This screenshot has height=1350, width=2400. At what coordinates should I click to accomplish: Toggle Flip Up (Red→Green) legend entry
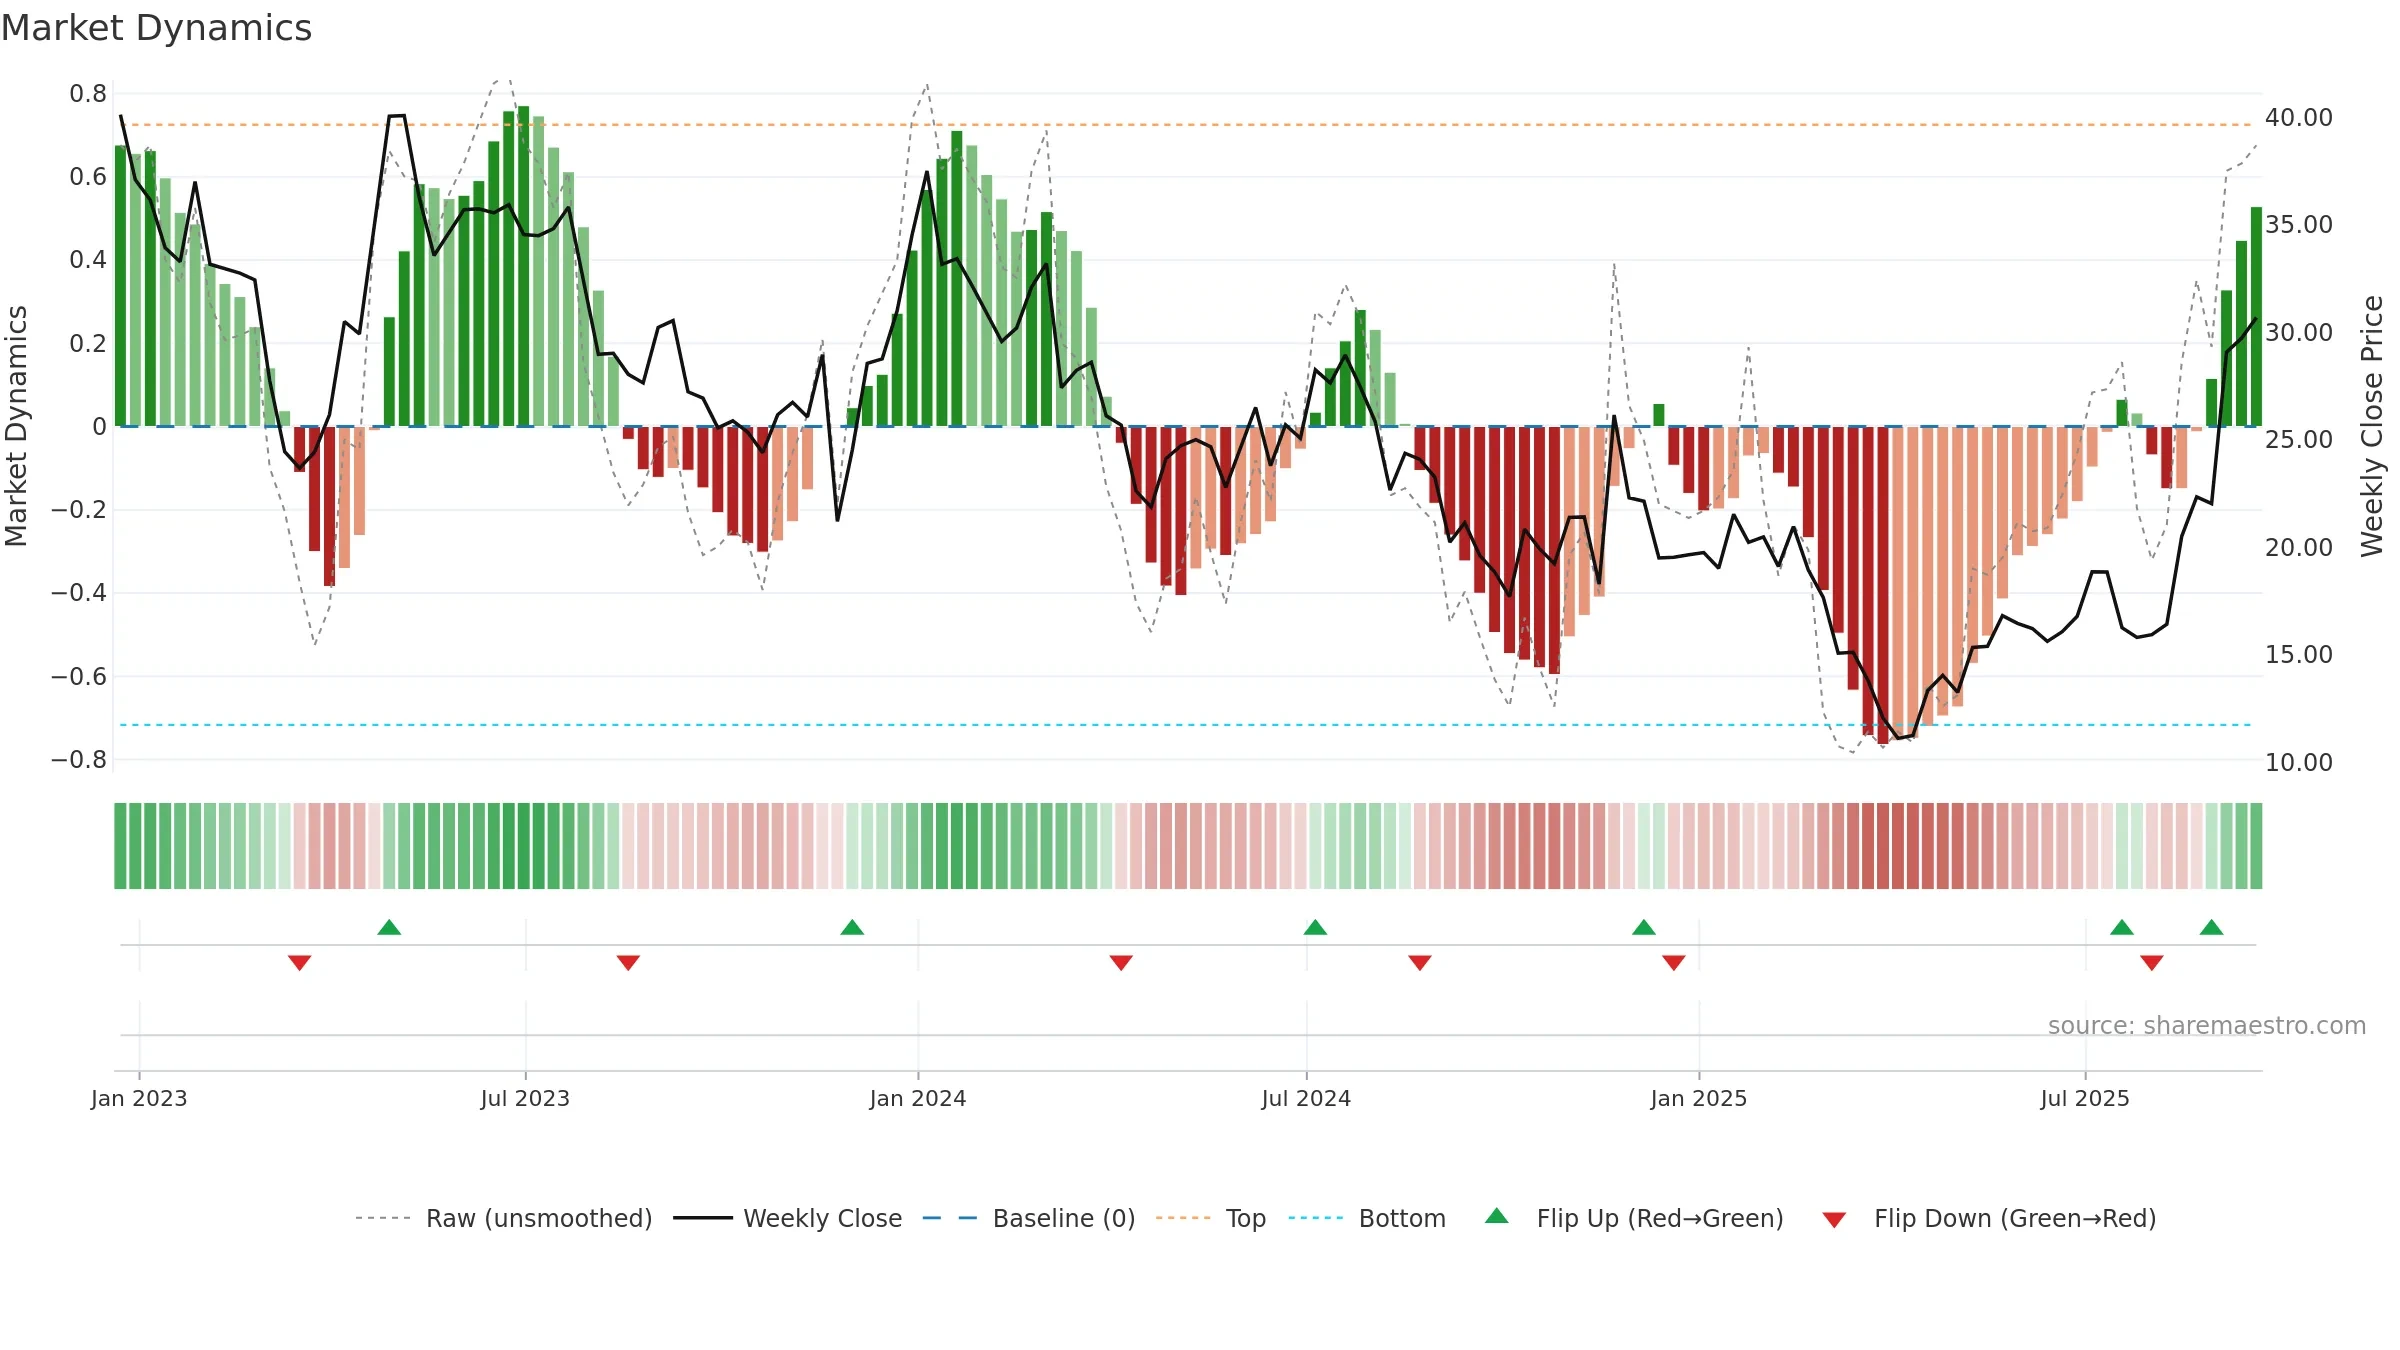point(1634,1218)
